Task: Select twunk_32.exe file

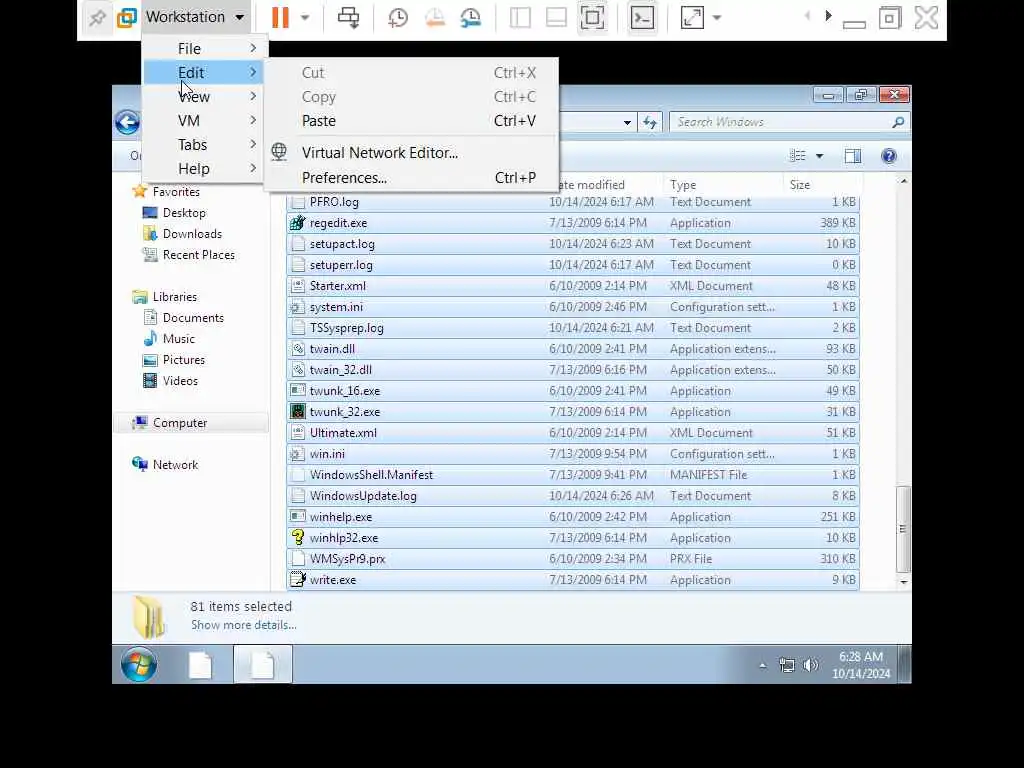Action: click(x=573, y=412)
